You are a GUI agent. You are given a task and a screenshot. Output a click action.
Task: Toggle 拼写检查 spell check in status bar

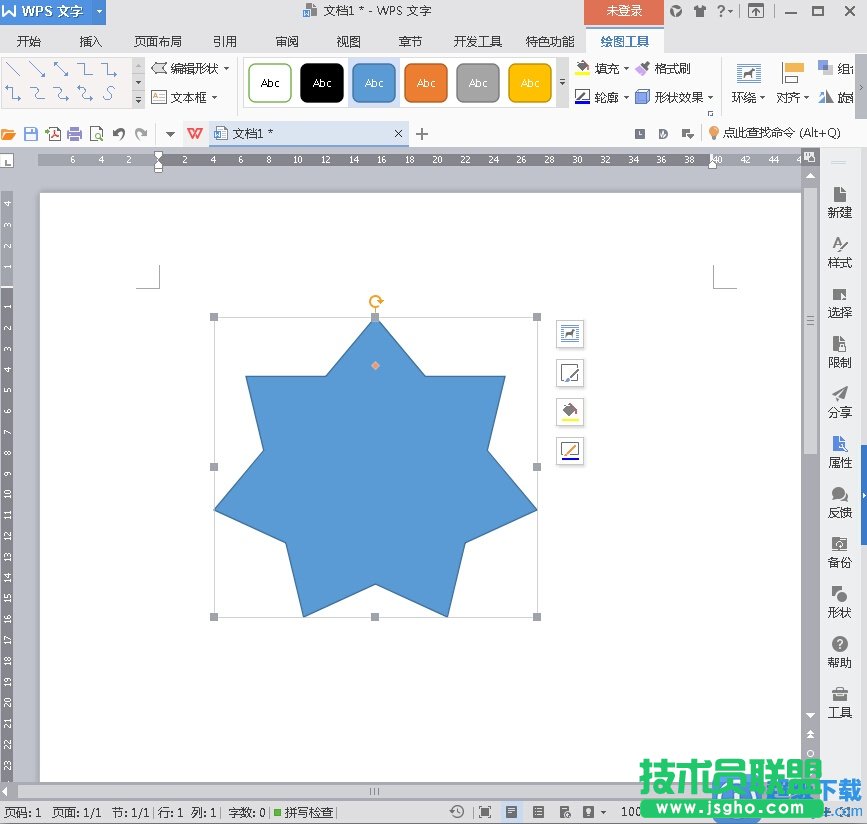pyautogui.click(x=304, y=813)
